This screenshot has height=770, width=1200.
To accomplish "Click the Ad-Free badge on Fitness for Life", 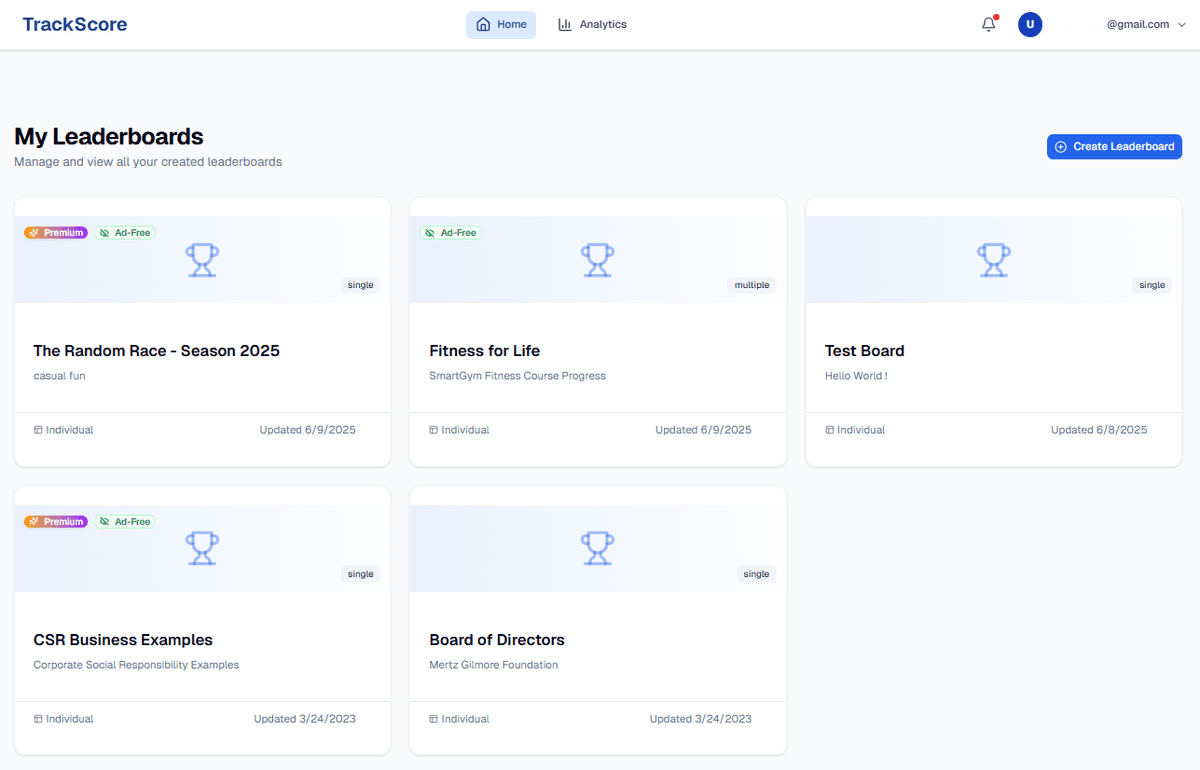I will (451, 232).
